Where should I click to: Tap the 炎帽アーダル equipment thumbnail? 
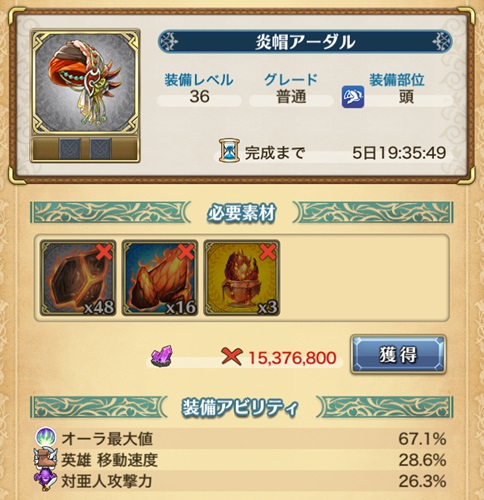click(85, 83)
